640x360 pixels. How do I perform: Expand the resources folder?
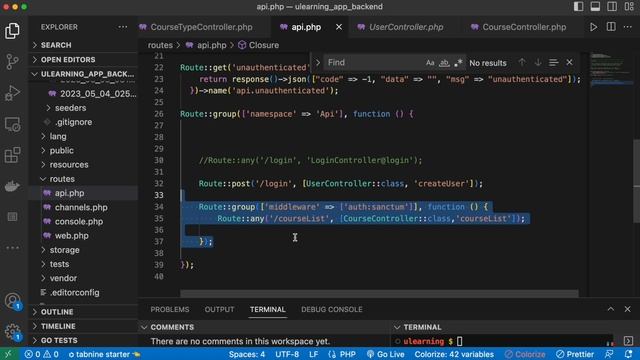(x=84, y=165)
